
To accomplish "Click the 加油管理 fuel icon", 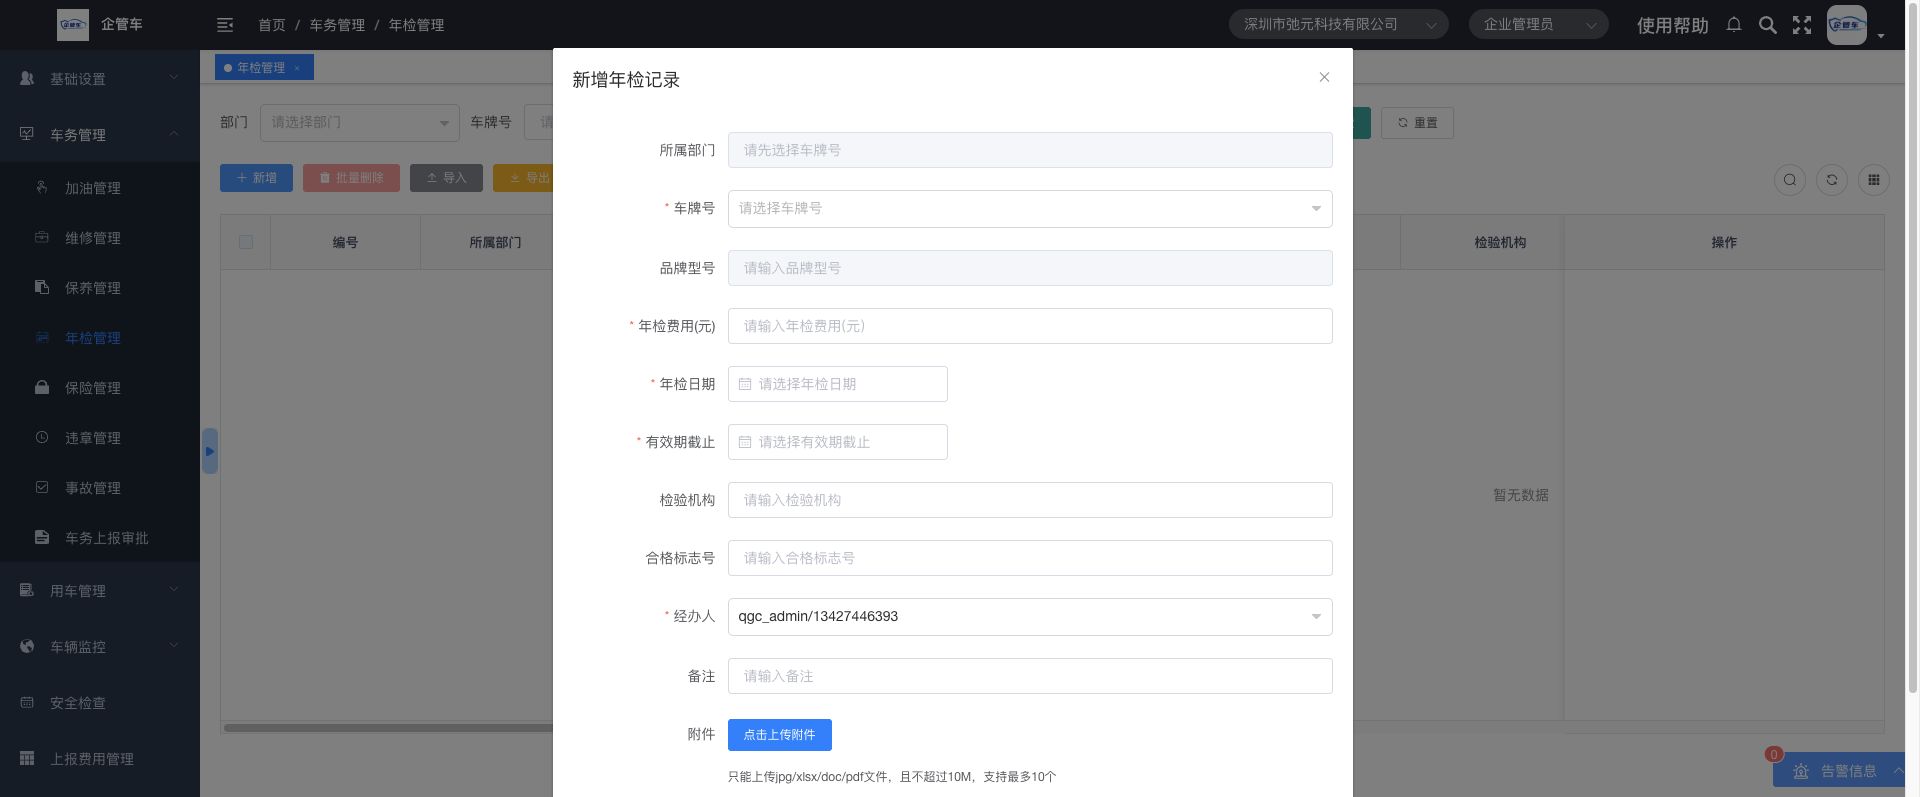I will [x=42, y=187].
